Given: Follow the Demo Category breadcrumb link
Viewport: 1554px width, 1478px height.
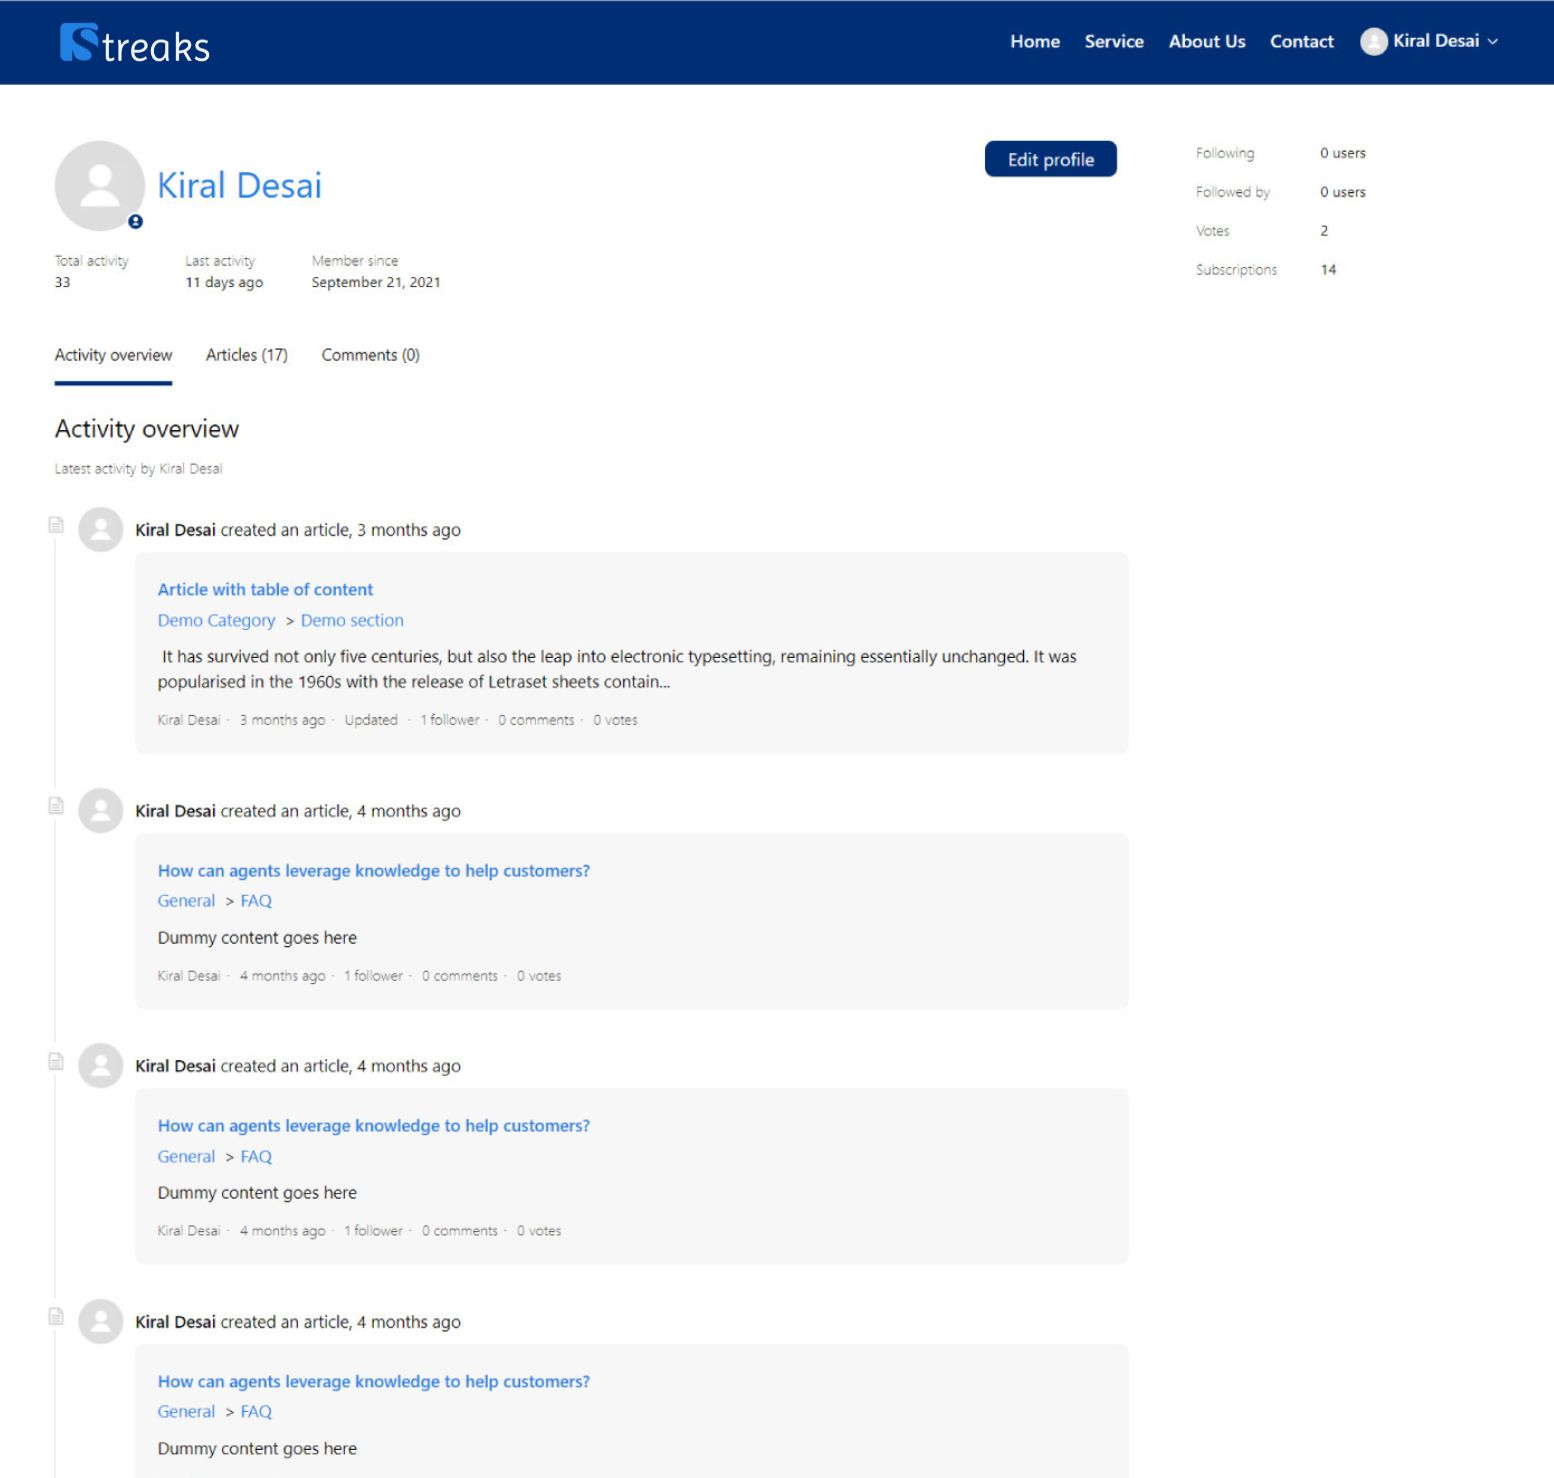Looking at the screenshot, I should [216, 621].
